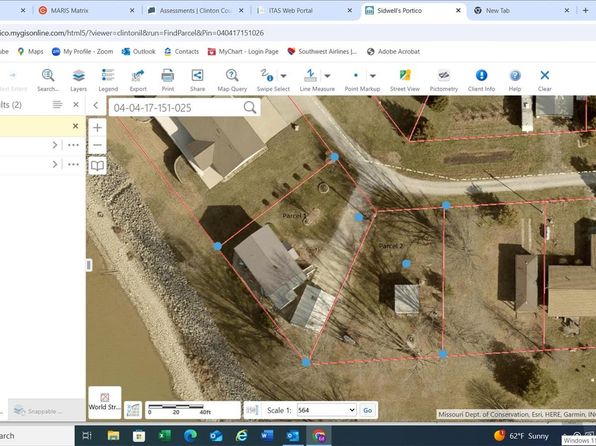Select the Point Markup tool
Screen dimensions: 596x446
[x=356, y=80]
